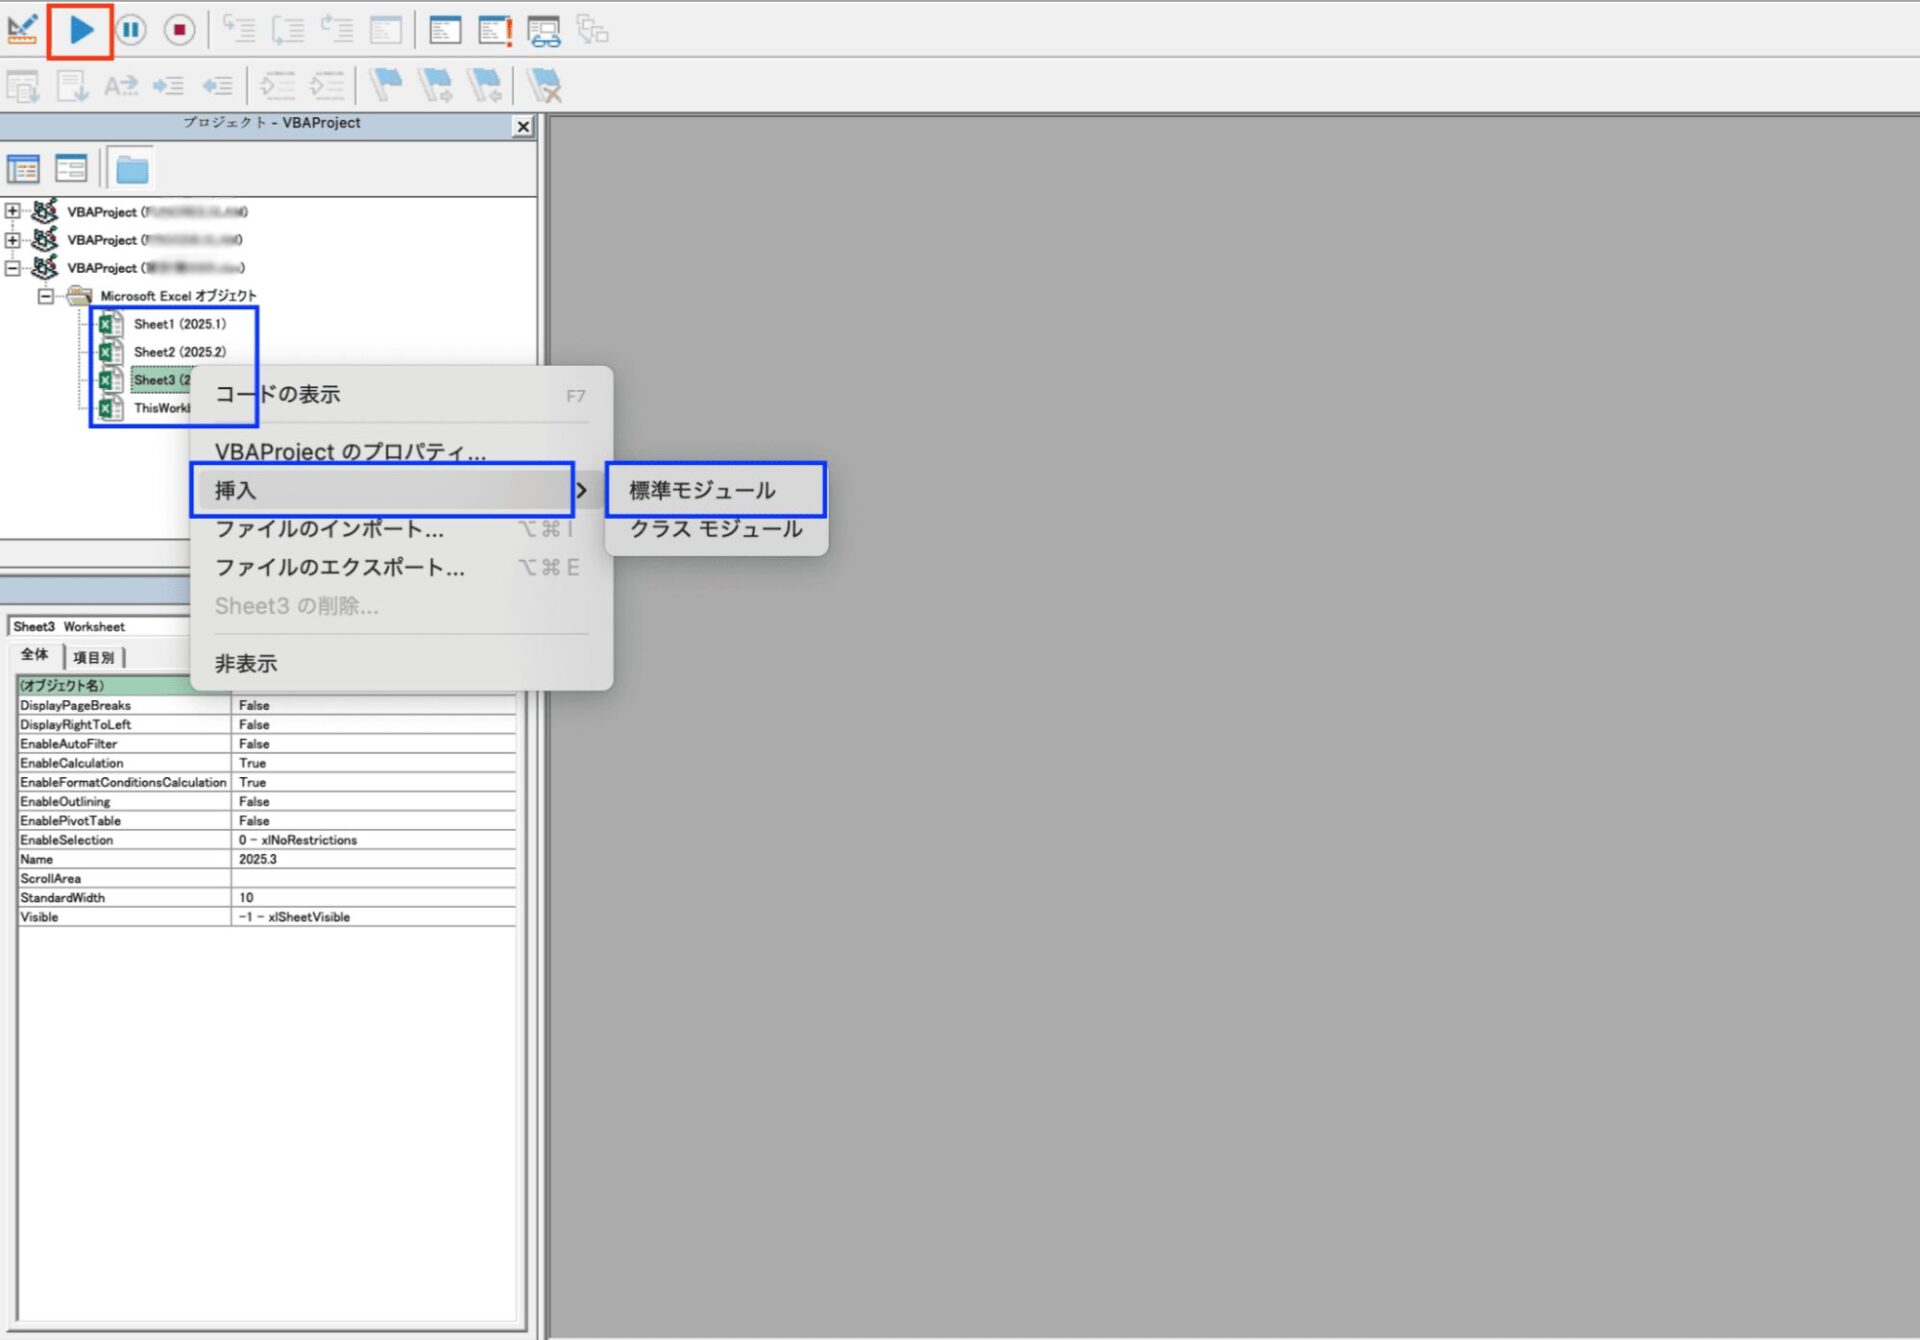This screenshot has width=1920, height=1340.
Task: Select the EnableFormatConditionsCalculation property name
Action: pyautogui.click(x=124, y=783)
